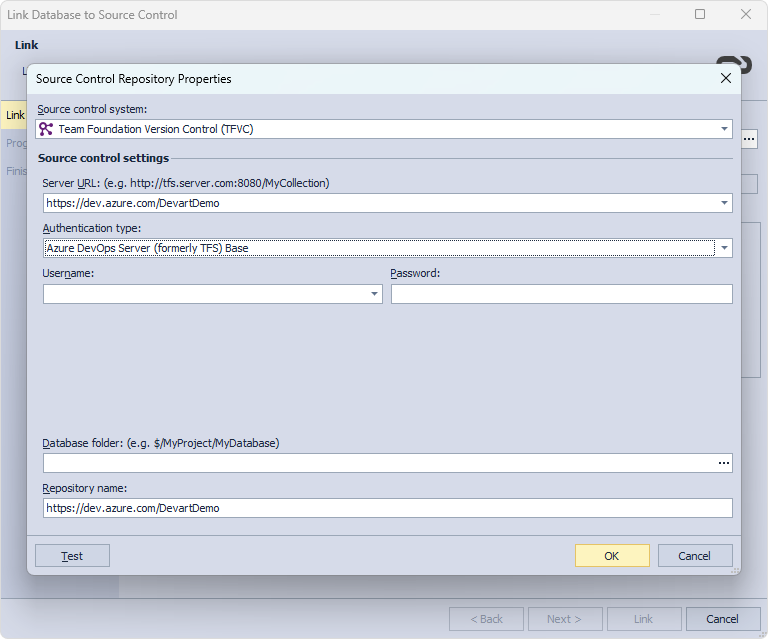Close the Source Control Repository Properties dialog

coord(726,78)
